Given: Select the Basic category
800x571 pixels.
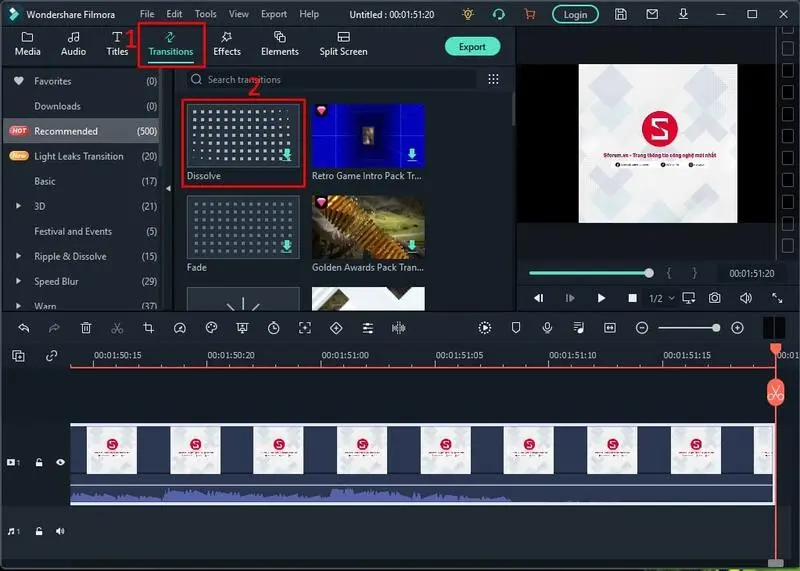Looking at the screenshot, I should pyautogui.click(x=82, y=181).
